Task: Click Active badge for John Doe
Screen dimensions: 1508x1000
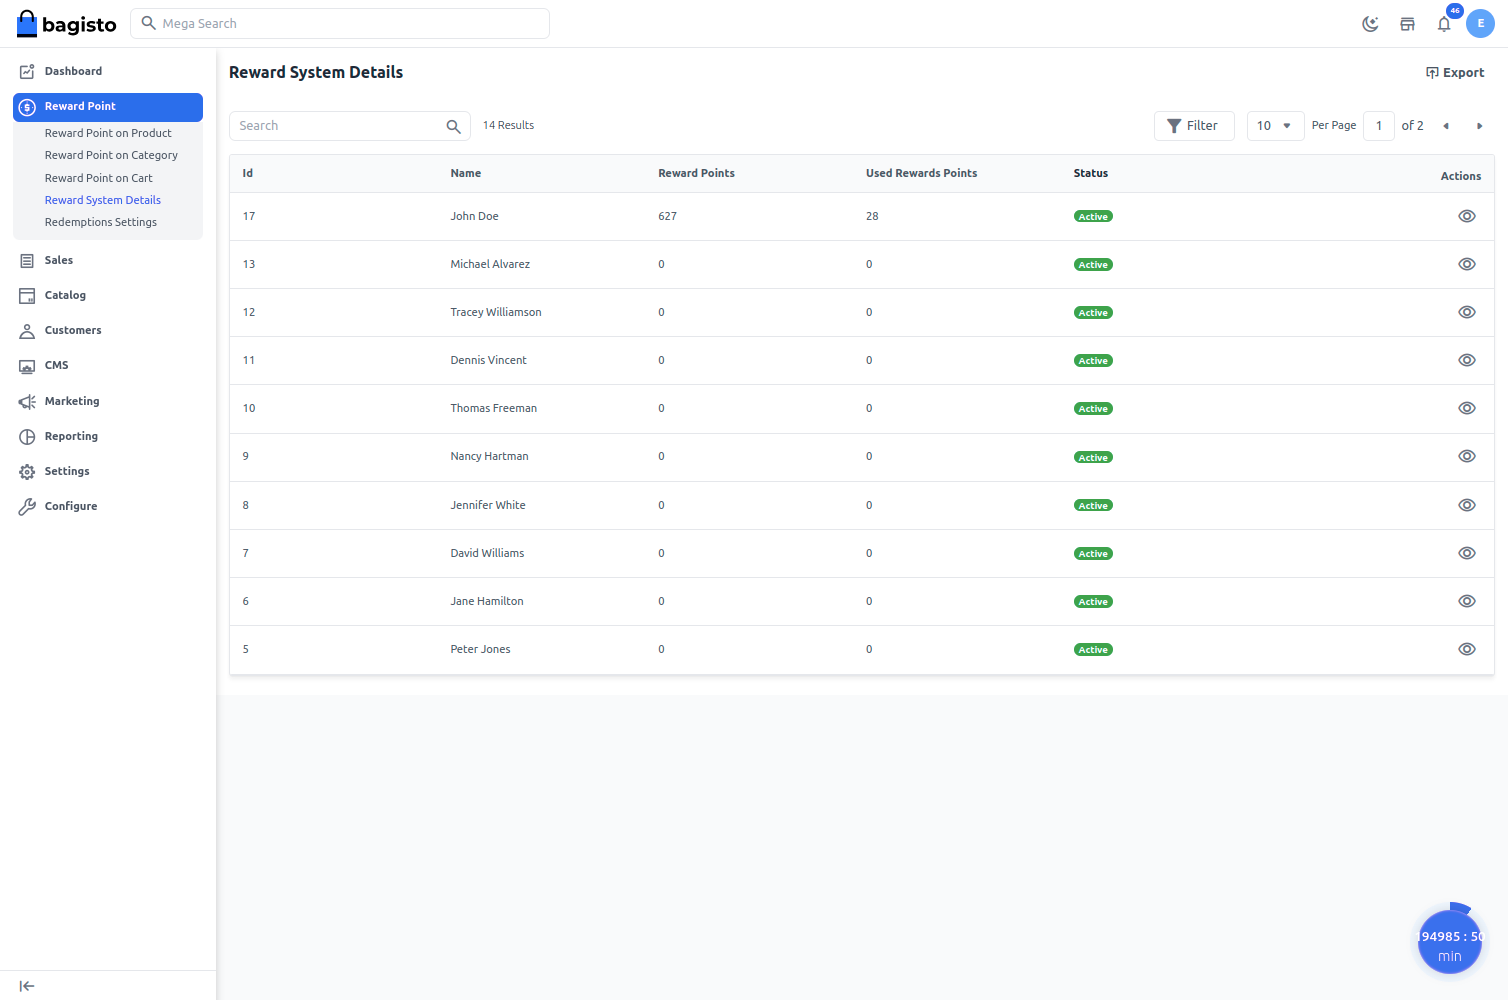Action: [x=1093, y=217]
